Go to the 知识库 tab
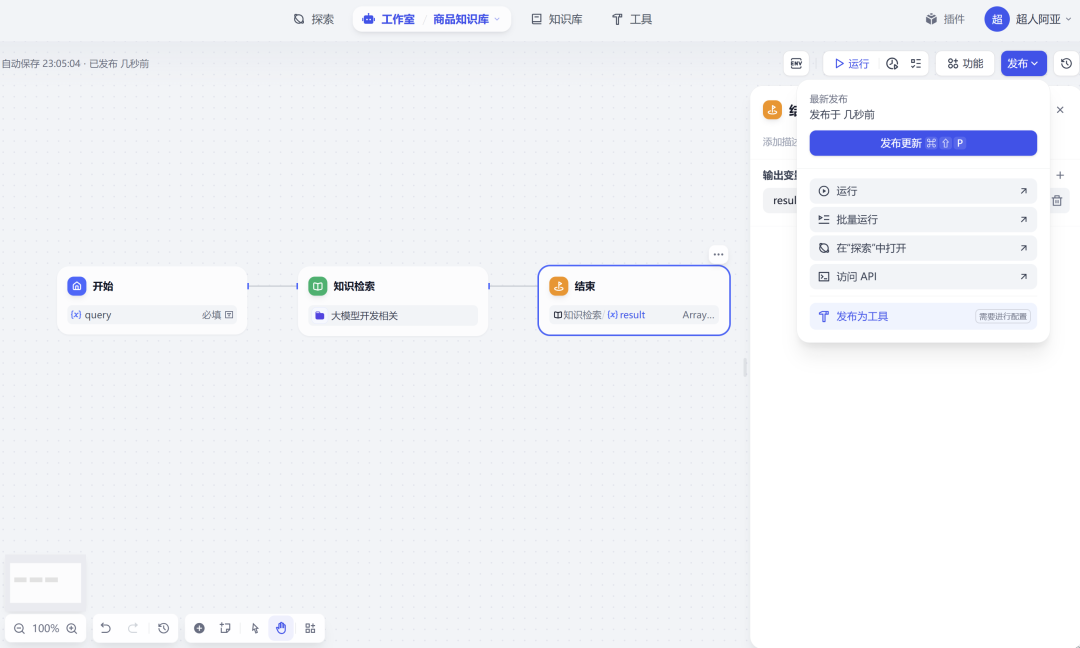Viewport: 1080px width, 648px height. point(556,19)
